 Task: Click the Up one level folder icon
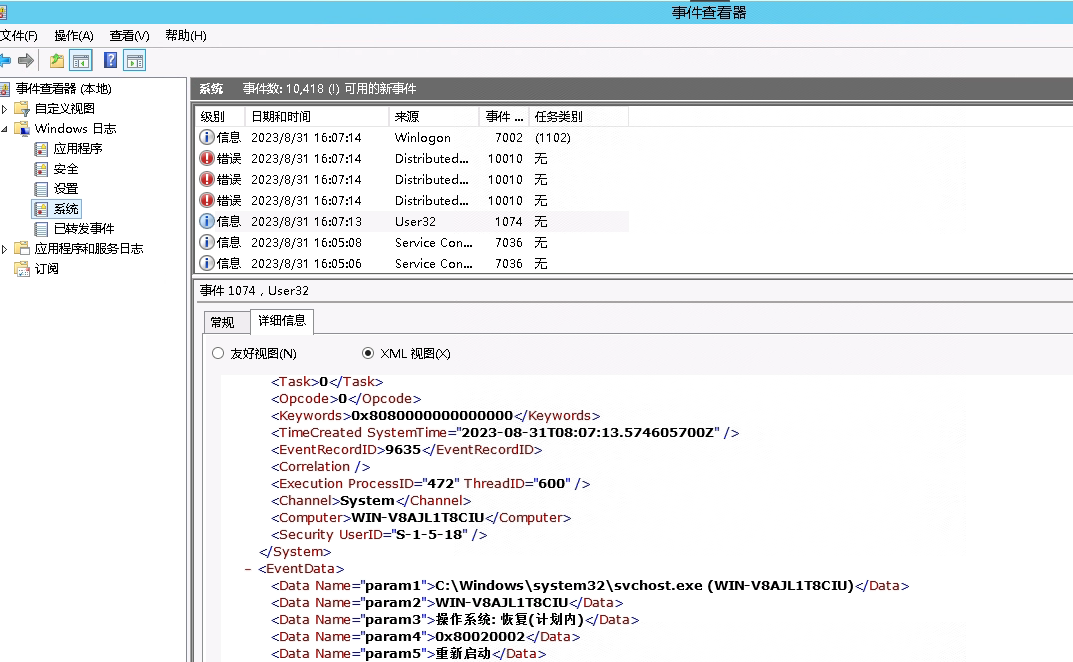point(57,61)
